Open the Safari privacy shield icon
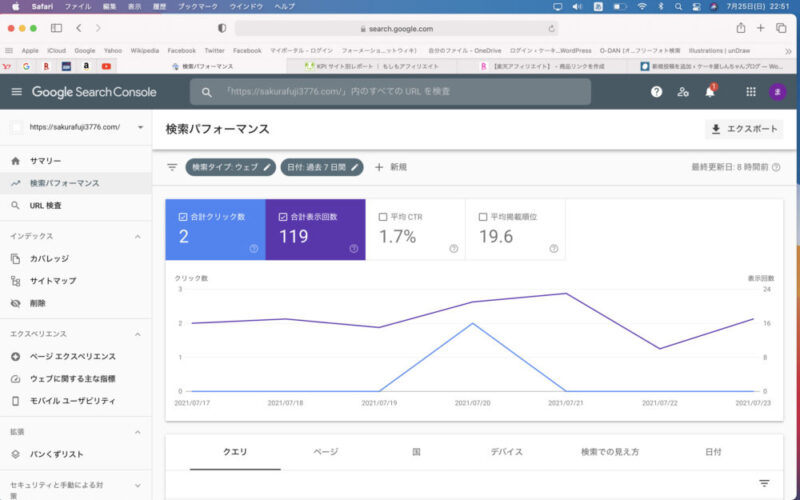Viewport: 800px width, 500px height. [222, 29]
